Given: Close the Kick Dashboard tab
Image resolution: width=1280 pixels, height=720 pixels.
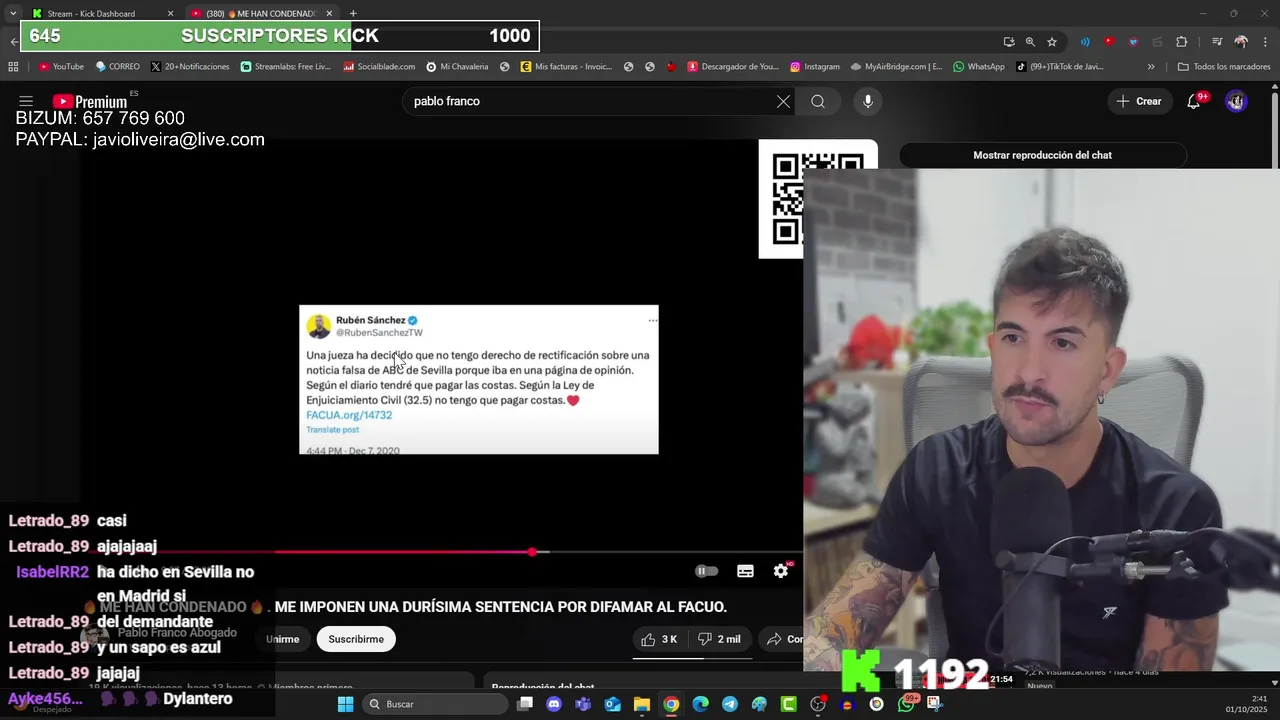Looking at the screenshot, I should click(x=170, y=14).
